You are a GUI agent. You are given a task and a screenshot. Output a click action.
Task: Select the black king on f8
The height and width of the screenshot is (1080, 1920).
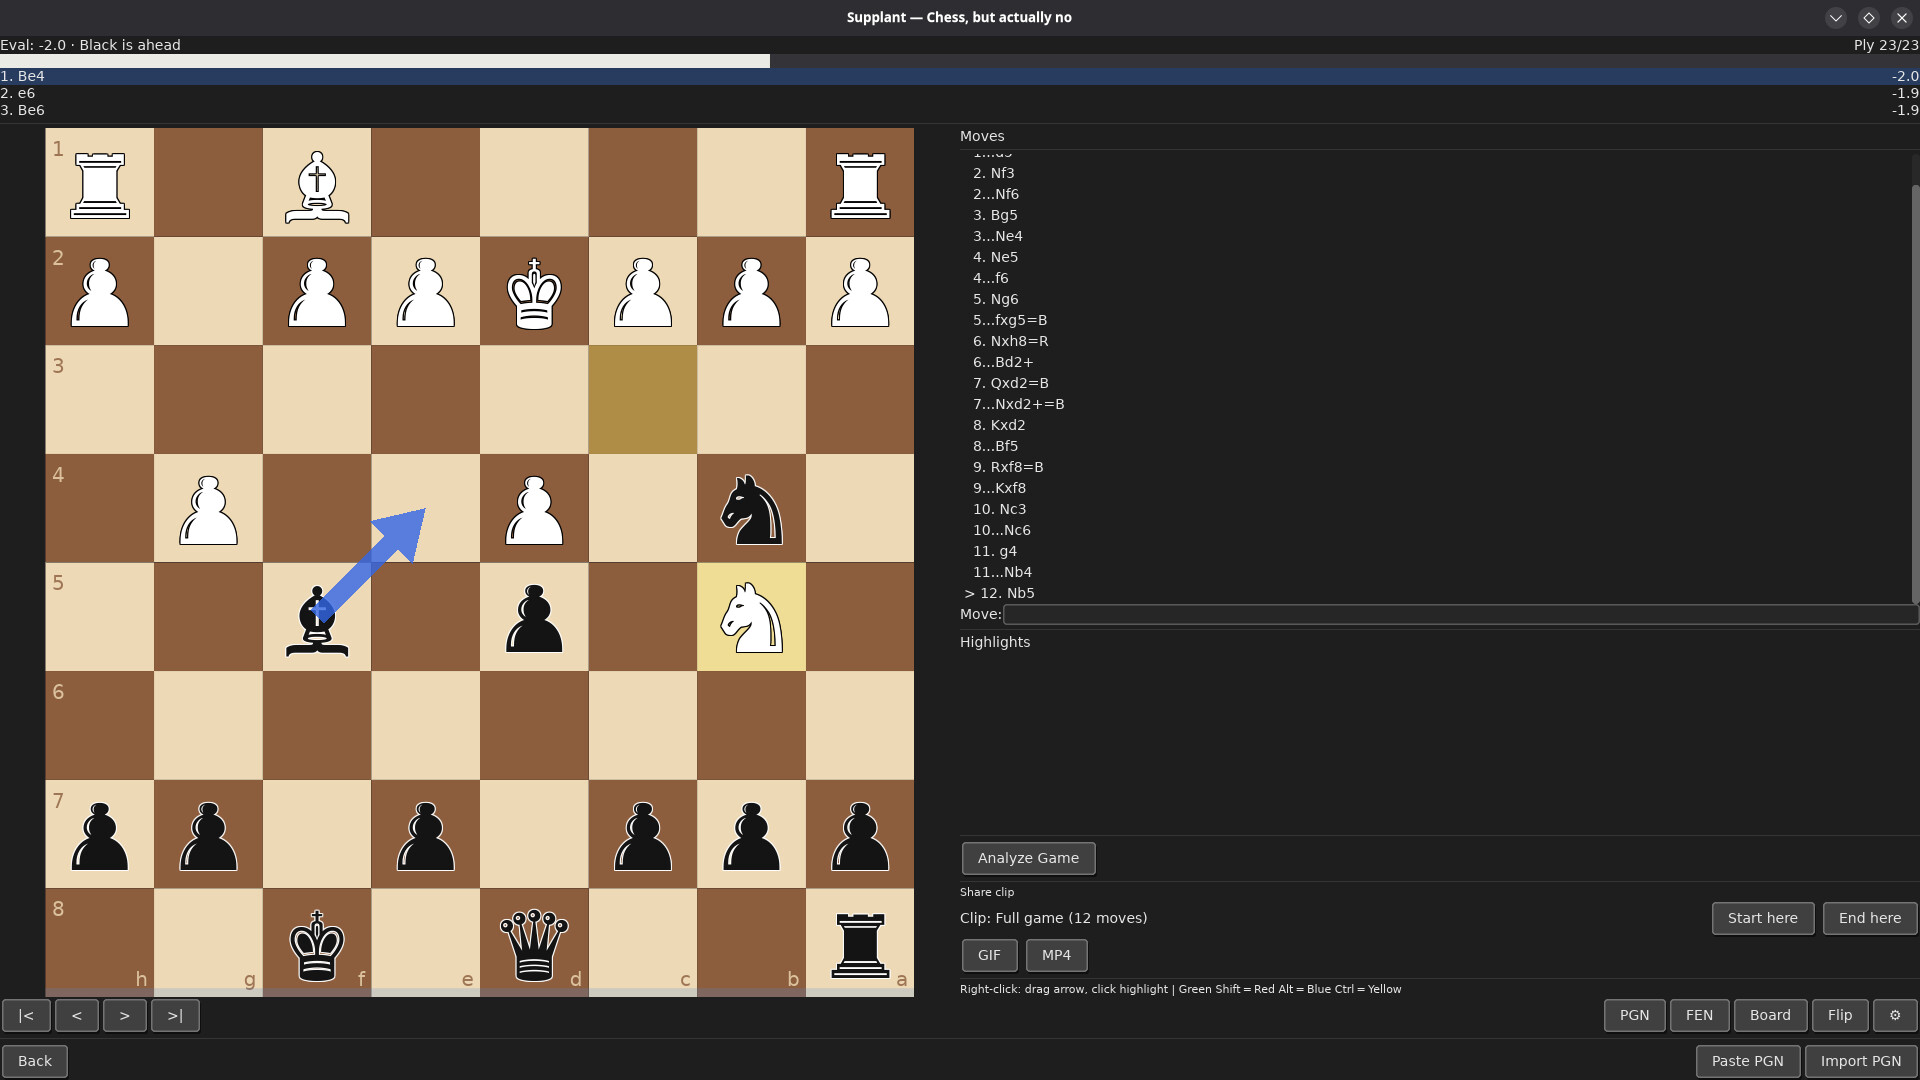coord(317,943)
